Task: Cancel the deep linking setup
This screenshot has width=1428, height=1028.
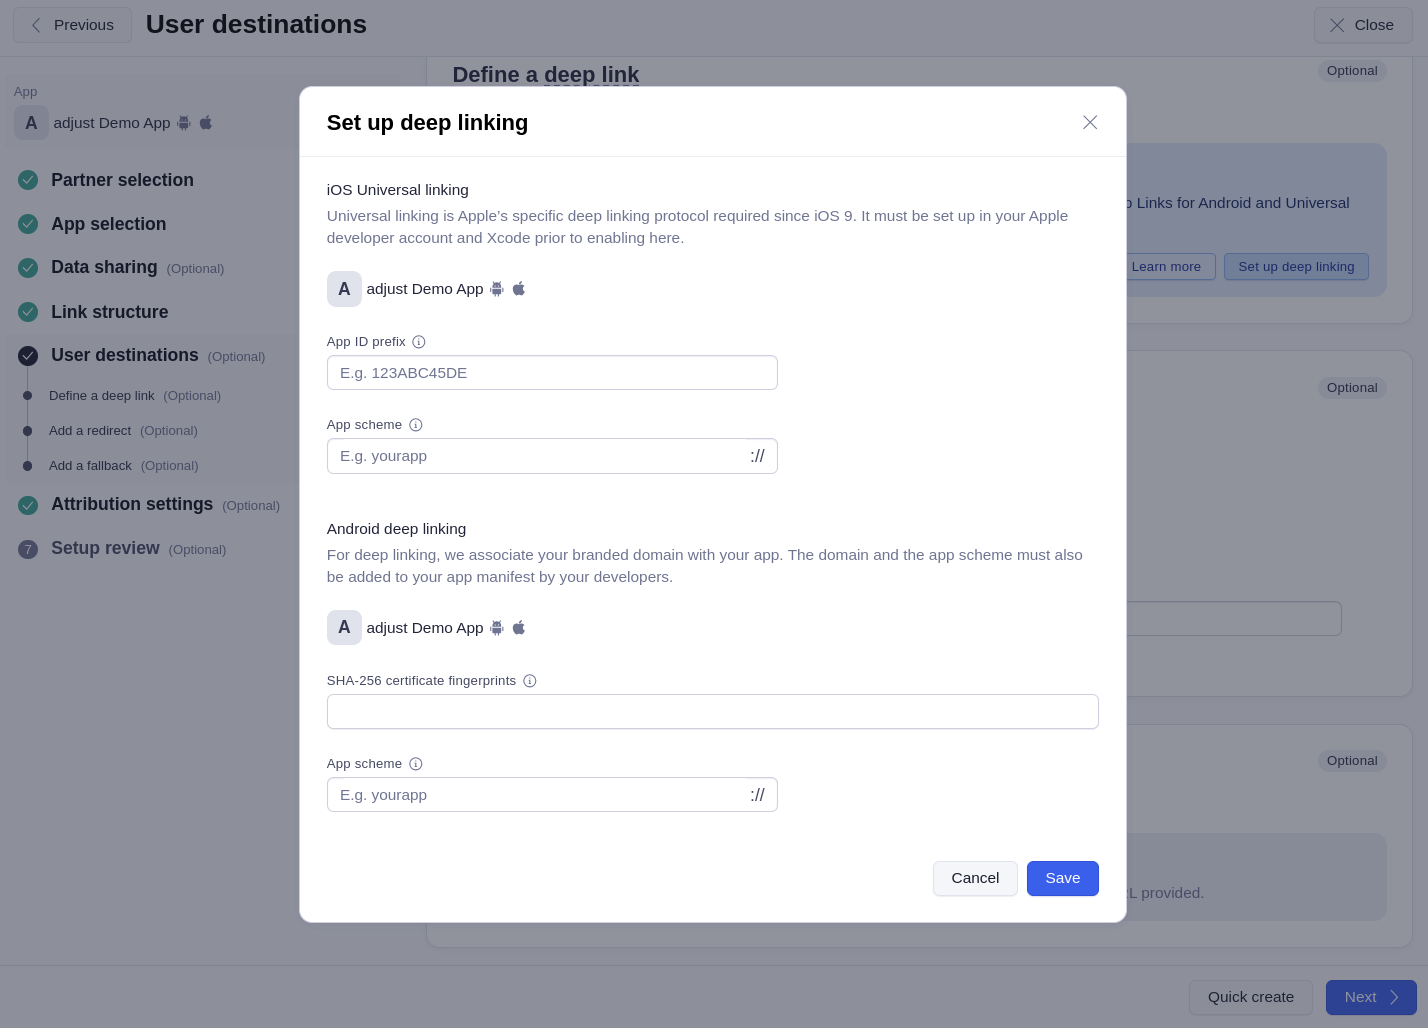Action: click(x=975, y=878)
